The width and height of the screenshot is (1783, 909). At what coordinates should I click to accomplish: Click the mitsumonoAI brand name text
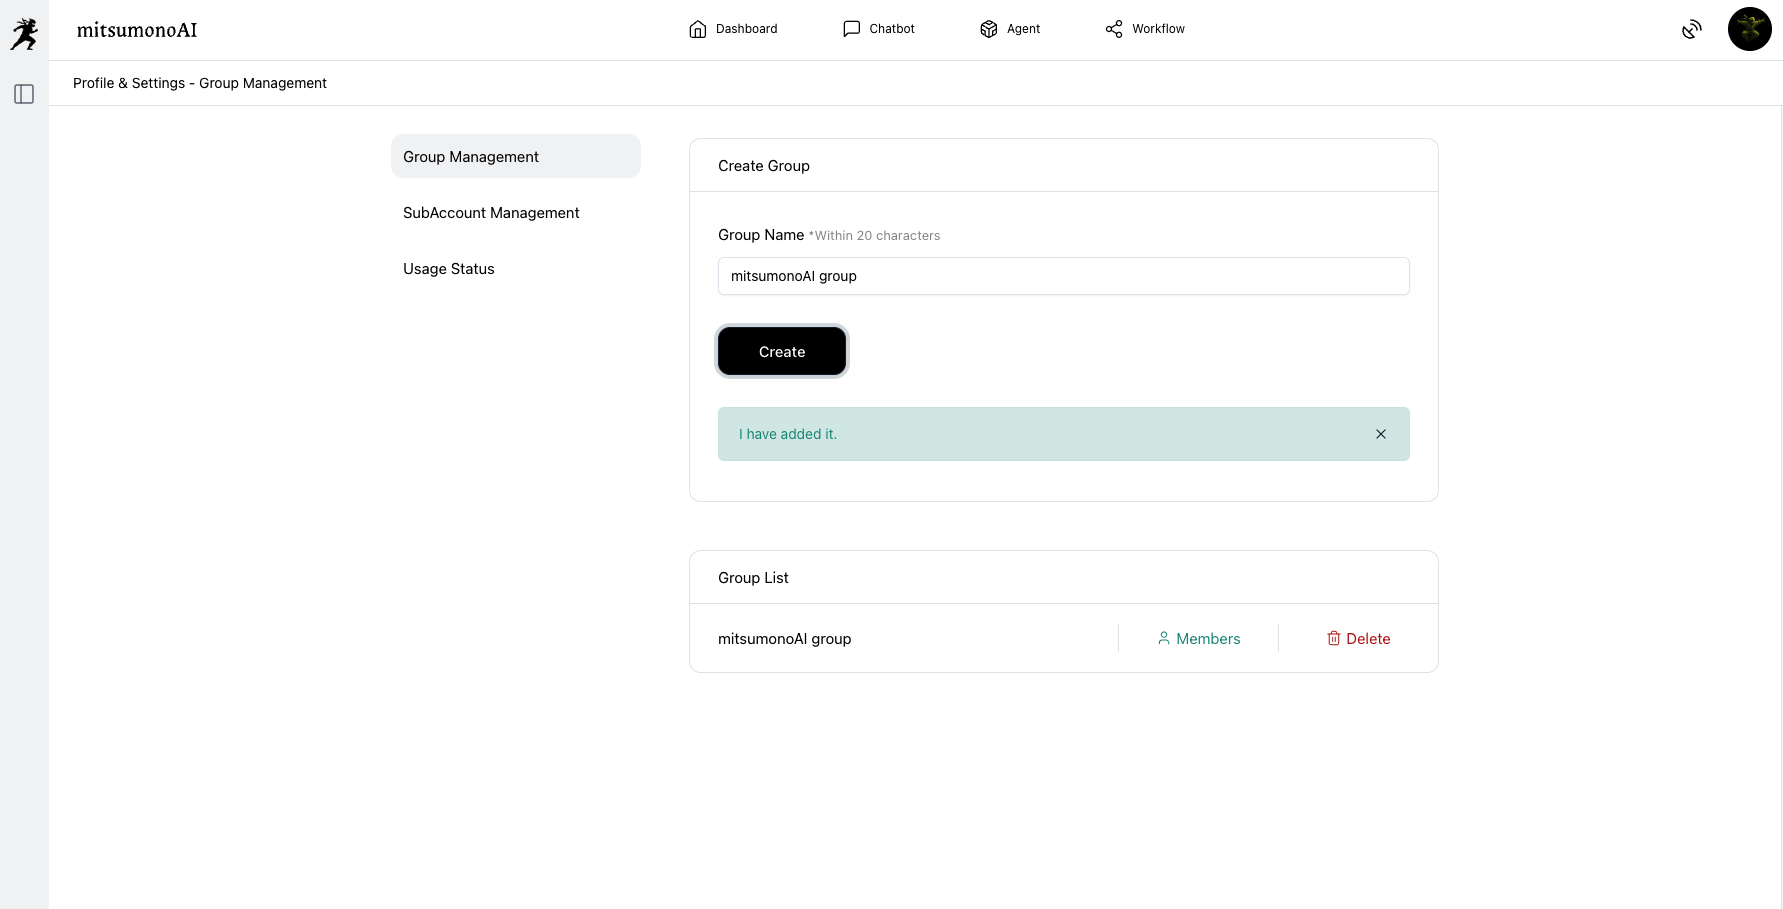(137, 30)
